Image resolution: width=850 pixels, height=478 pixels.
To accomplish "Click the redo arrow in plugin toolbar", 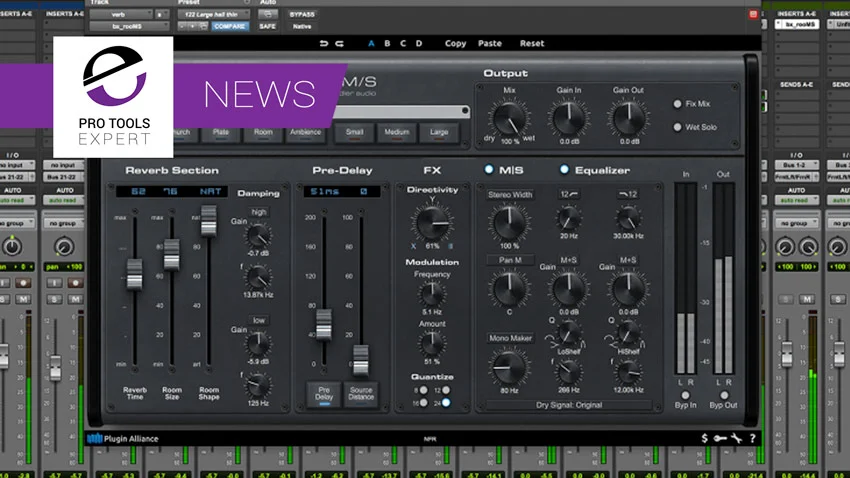I will click(339, 43).
